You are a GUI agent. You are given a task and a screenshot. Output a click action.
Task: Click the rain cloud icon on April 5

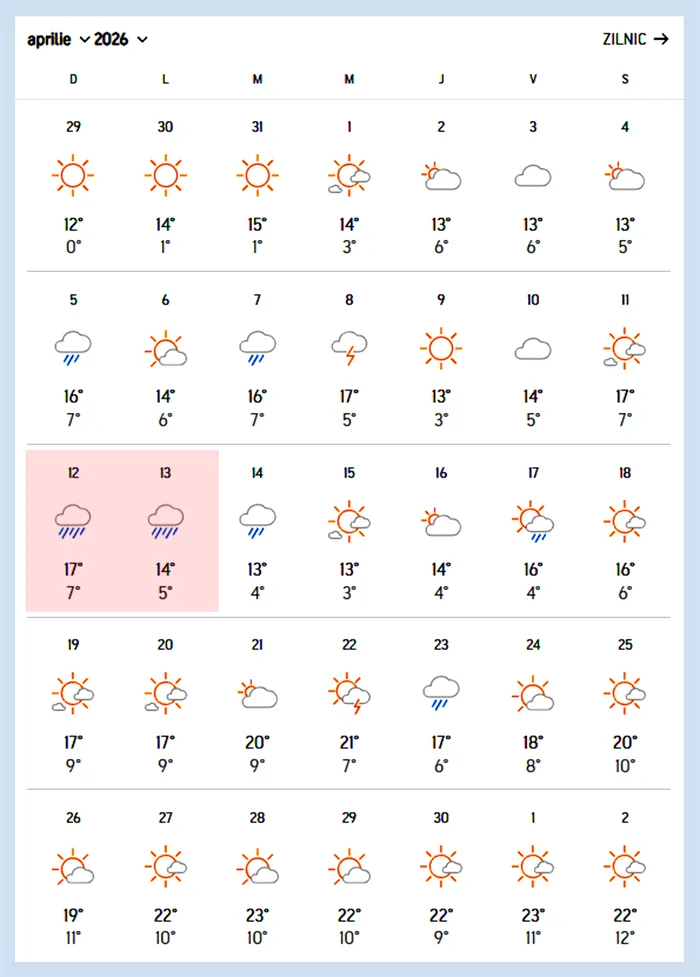[x=73, y=349]
